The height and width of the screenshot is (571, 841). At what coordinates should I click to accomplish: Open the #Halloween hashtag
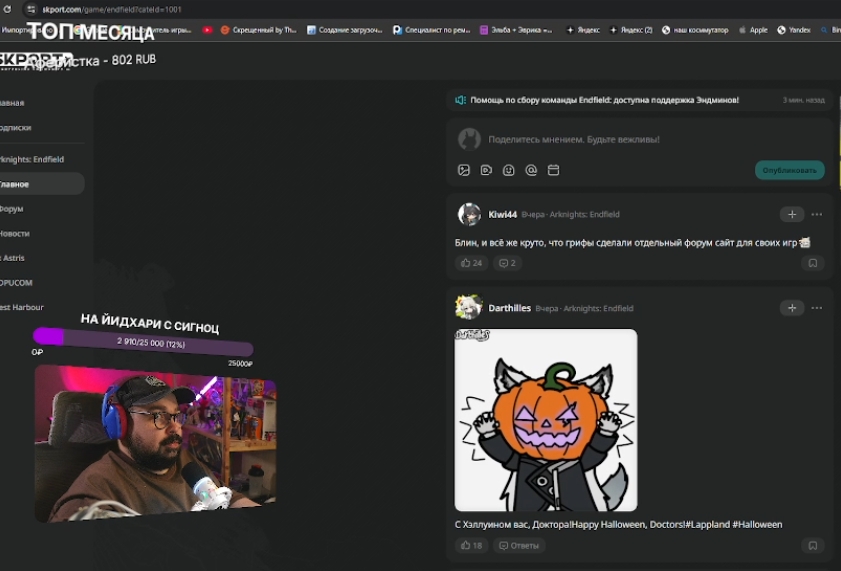(757, 524)
